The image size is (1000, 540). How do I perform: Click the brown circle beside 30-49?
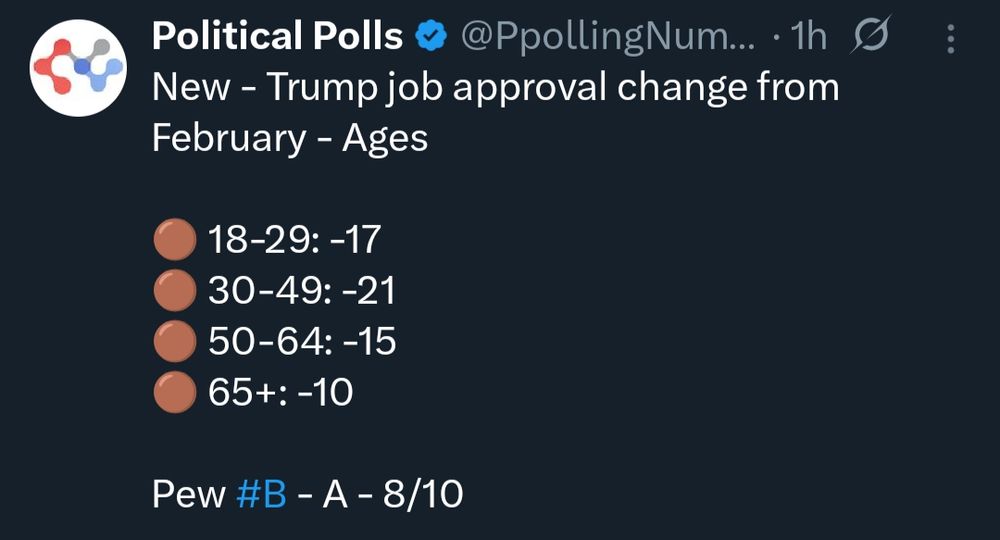[175, 290]
